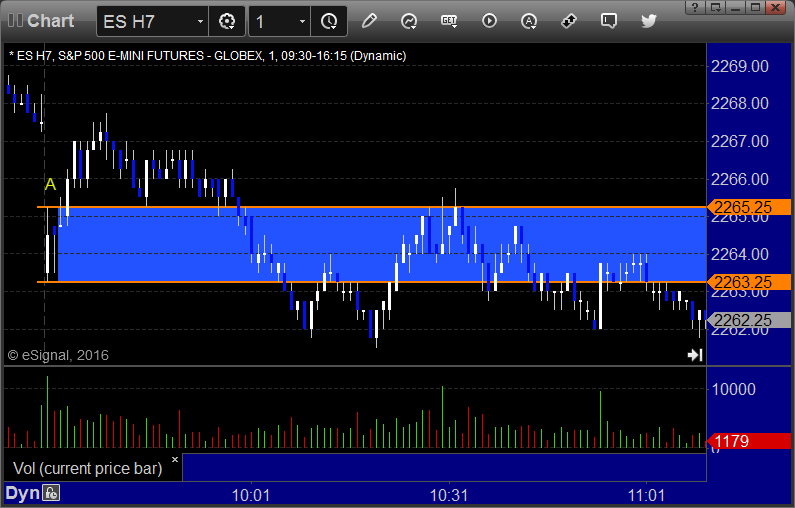The height and width of the screenshot is (508, 795).
Task: Click the scroll-to-latest-bar arrow icon
Action: [x=695, y=355]
